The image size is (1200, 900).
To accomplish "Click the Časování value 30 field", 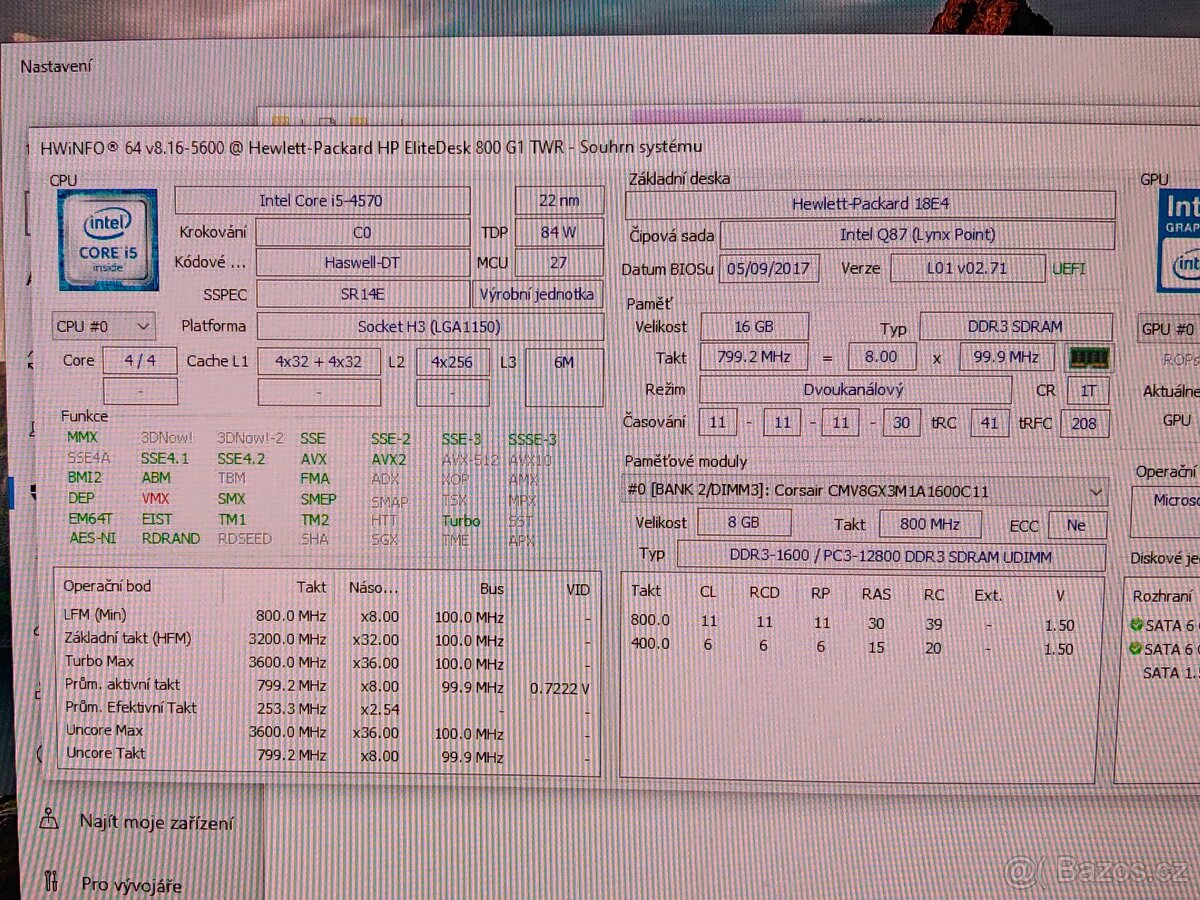I will pyautogui.click(x=901, y=423).
